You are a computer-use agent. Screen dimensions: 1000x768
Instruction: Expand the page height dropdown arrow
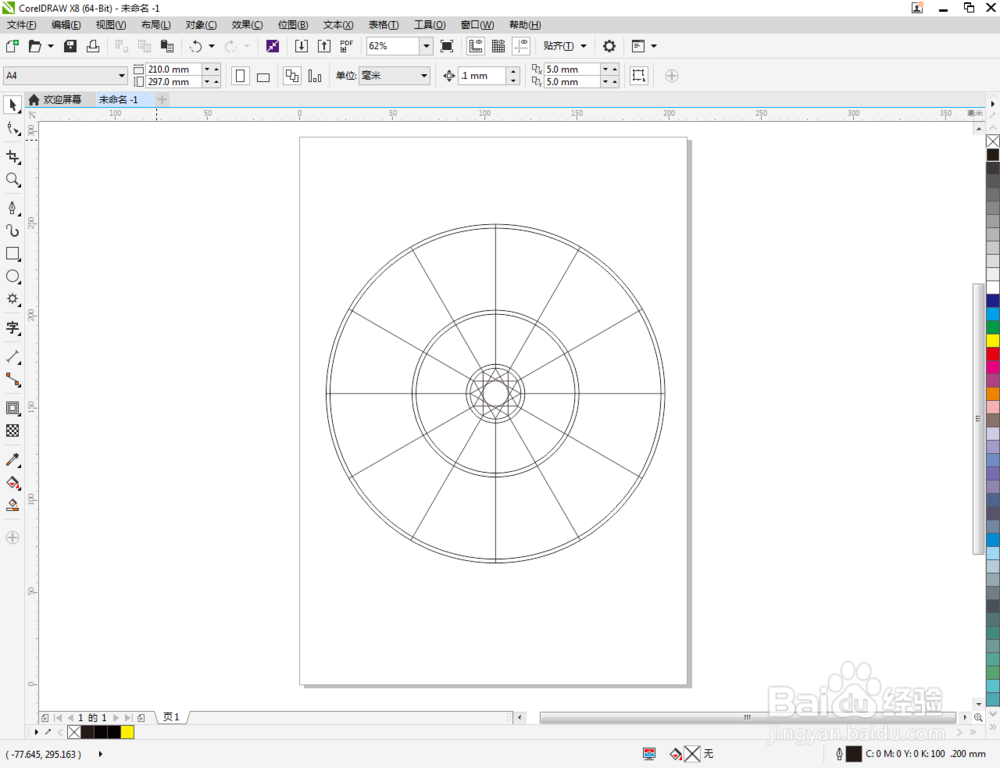(207, 82)
